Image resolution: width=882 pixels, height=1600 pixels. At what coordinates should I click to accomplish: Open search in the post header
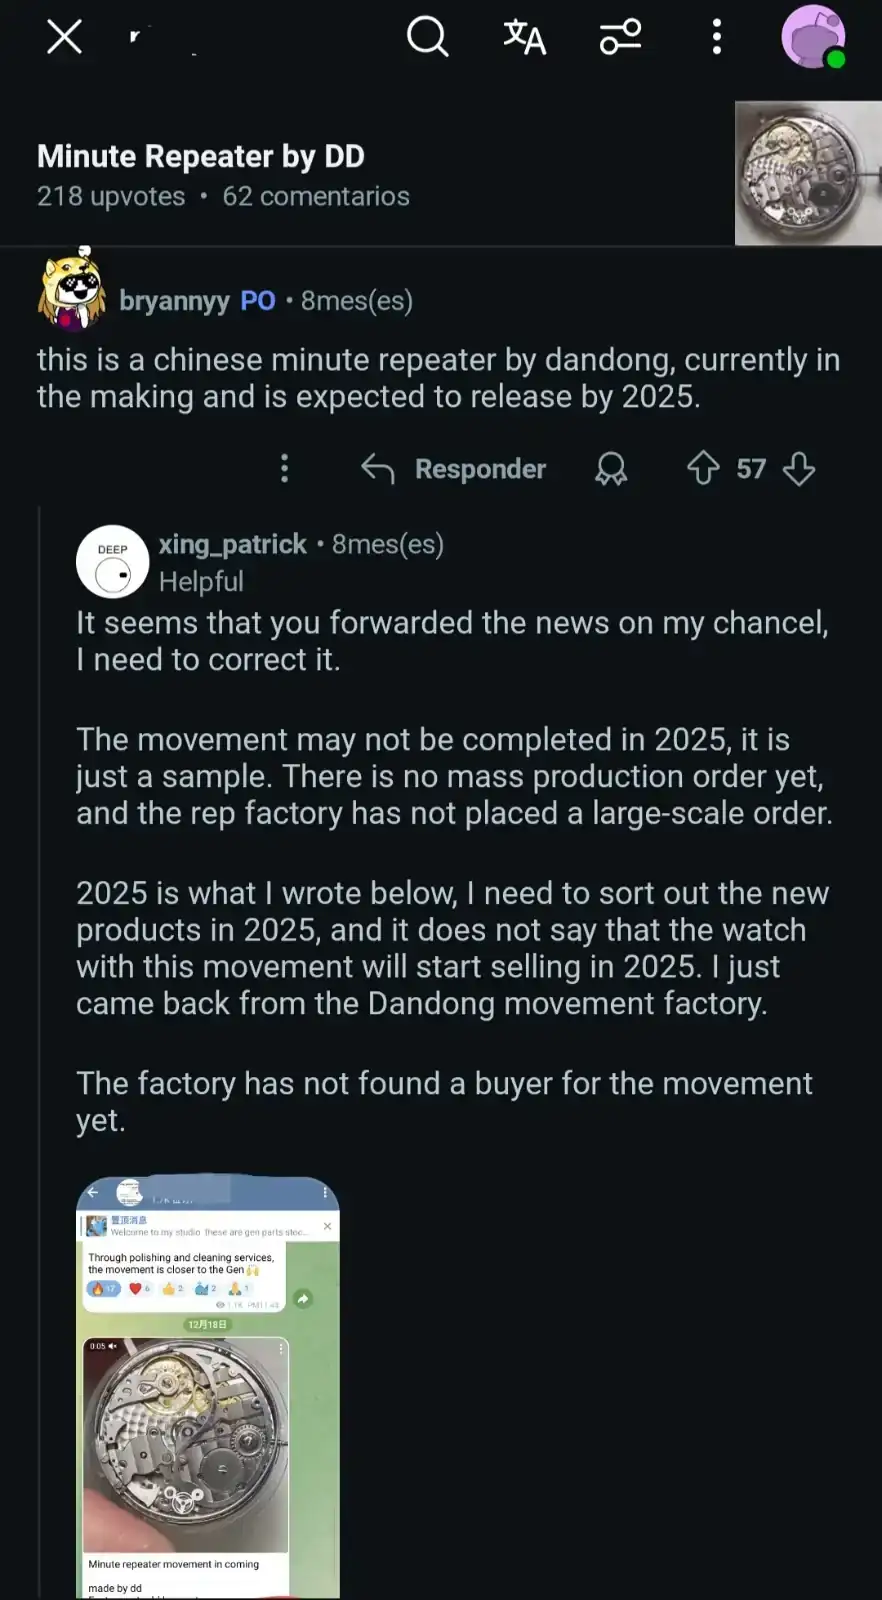pyautogui.click(x=427, y=38)
